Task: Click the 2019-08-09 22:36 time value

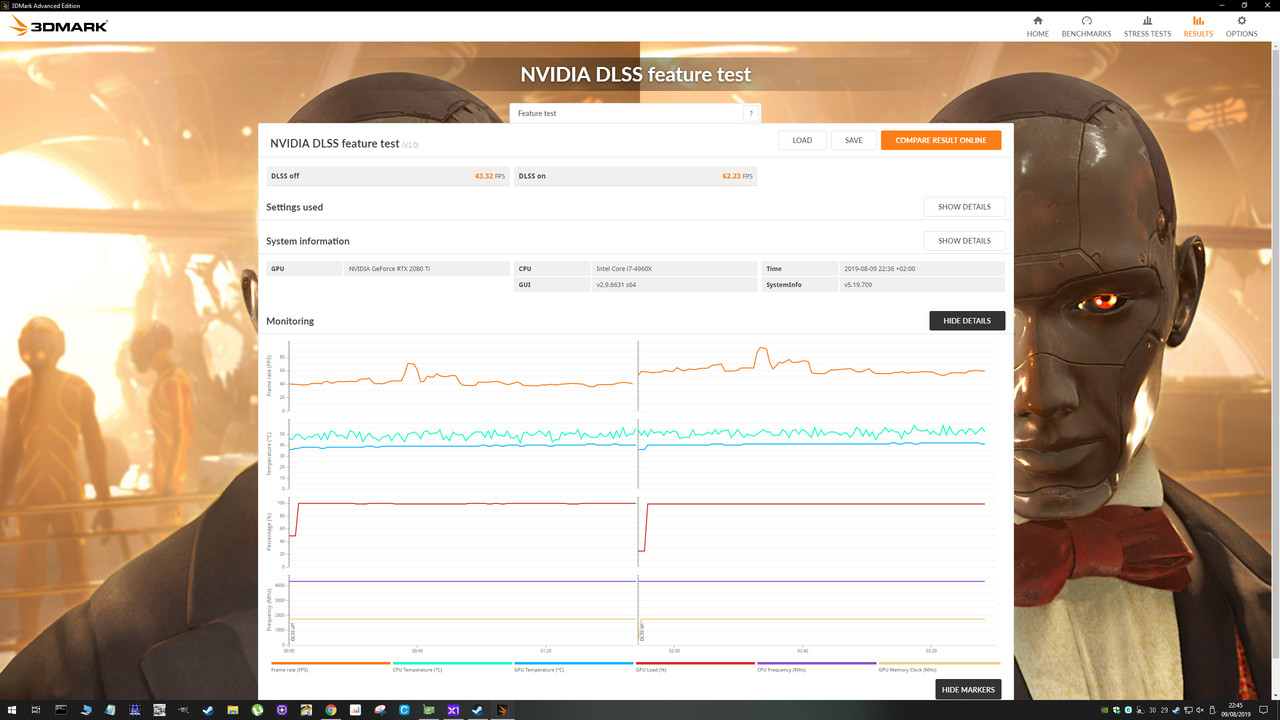Action: coord(882,269)
